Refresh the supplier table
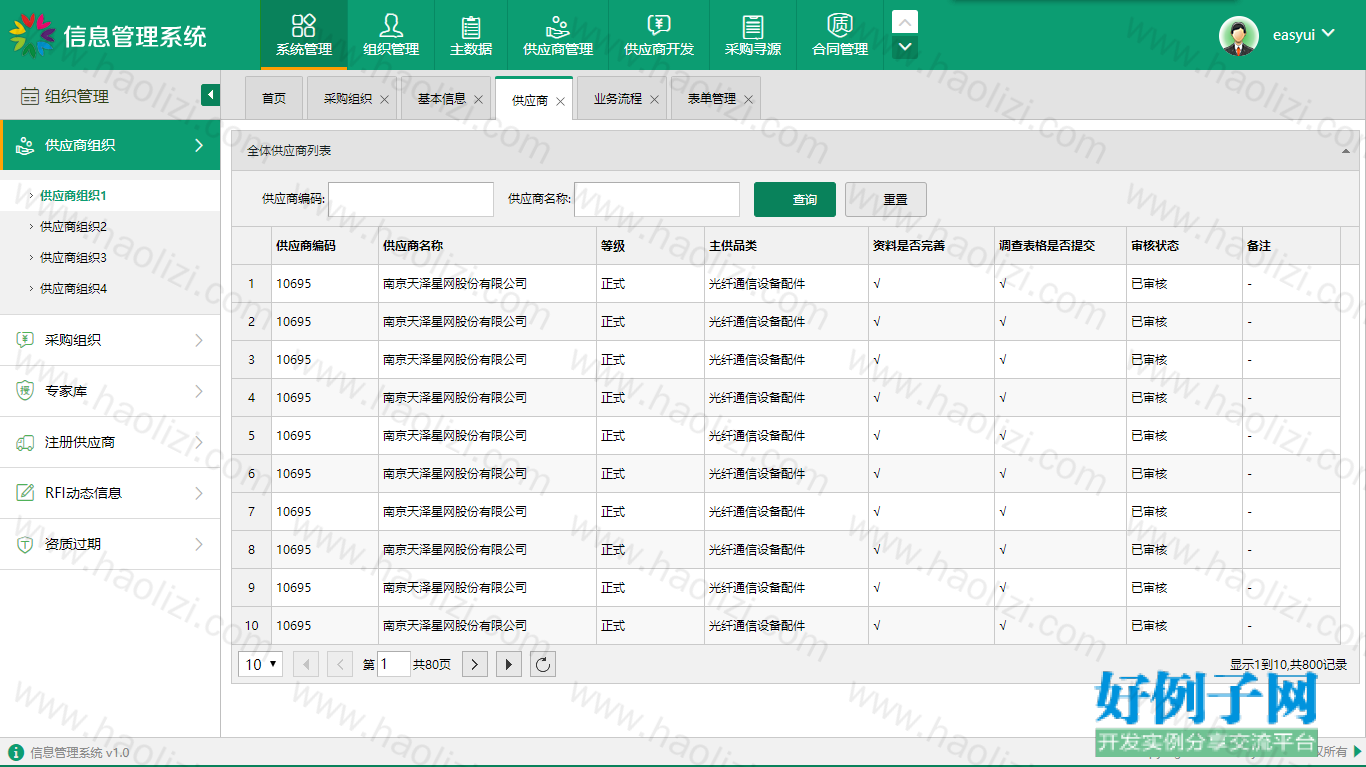 pos(543,664)
